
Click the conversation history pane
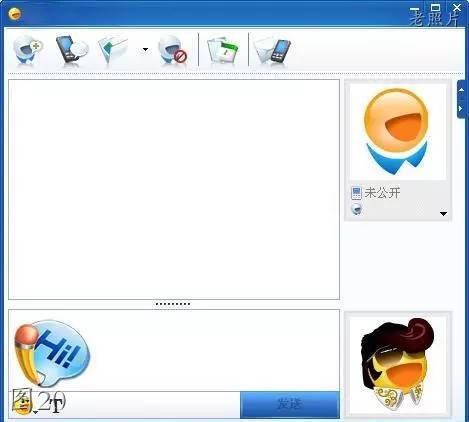[174, 189]
